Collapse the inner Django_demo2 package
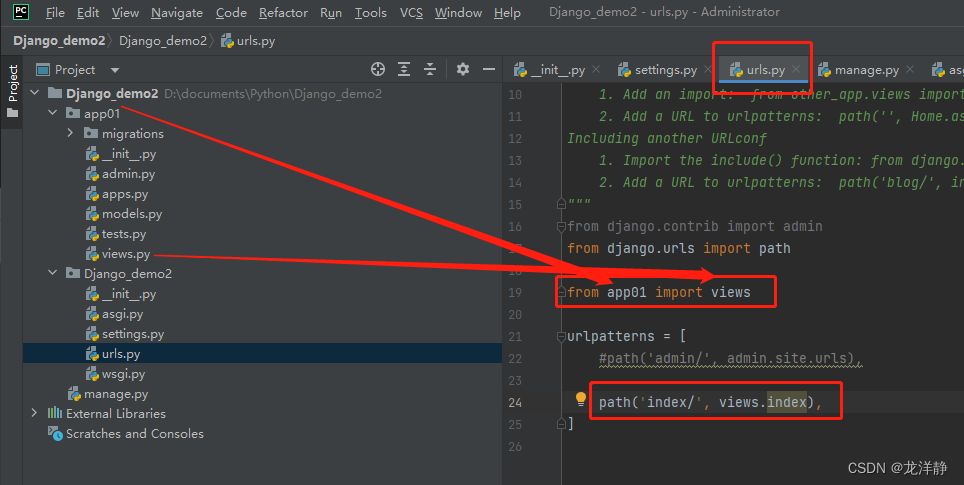The height and width of the screenshot is (485, 964). coord(53,273)
